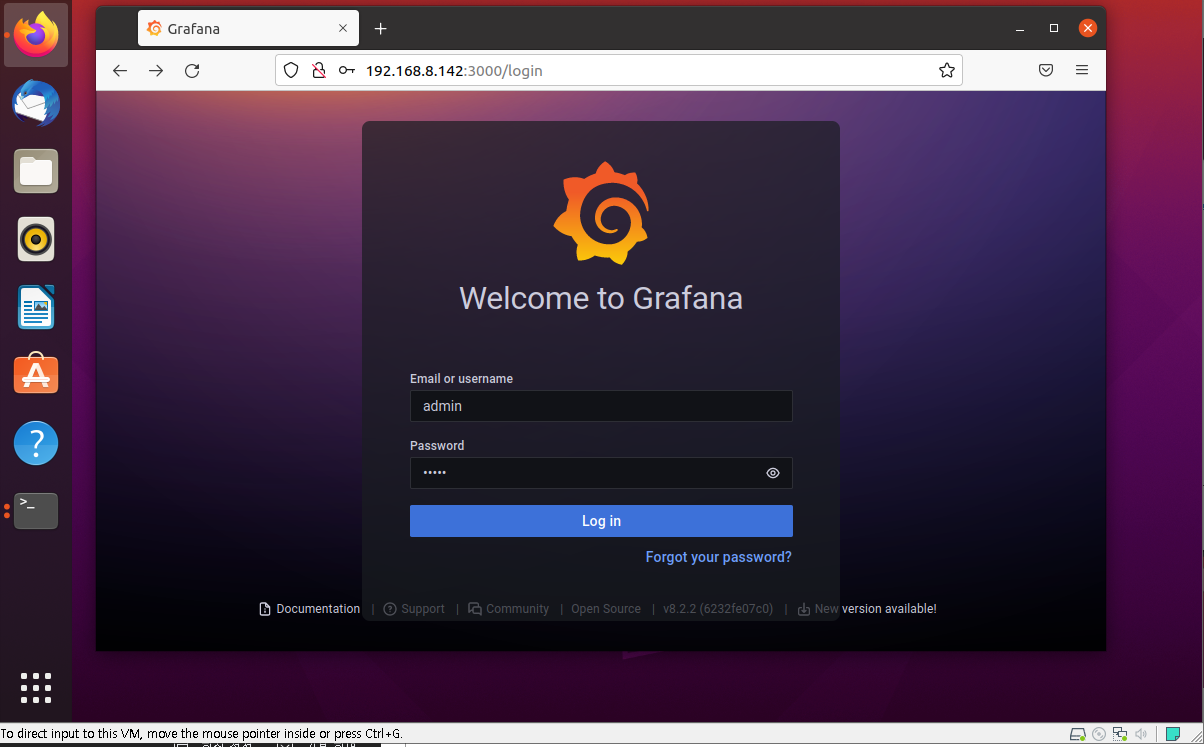Screen dimensions: 1204x747
Task: Click version text v8.2.2 (6232fe07c0)
Action: (x=718, y=609)
